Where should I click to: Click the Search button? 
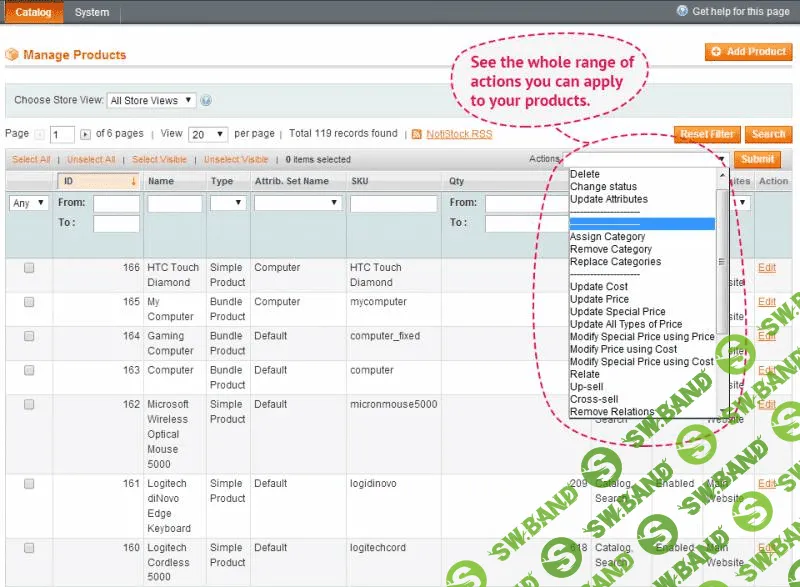pyautogui.click(x=768, y=133)
